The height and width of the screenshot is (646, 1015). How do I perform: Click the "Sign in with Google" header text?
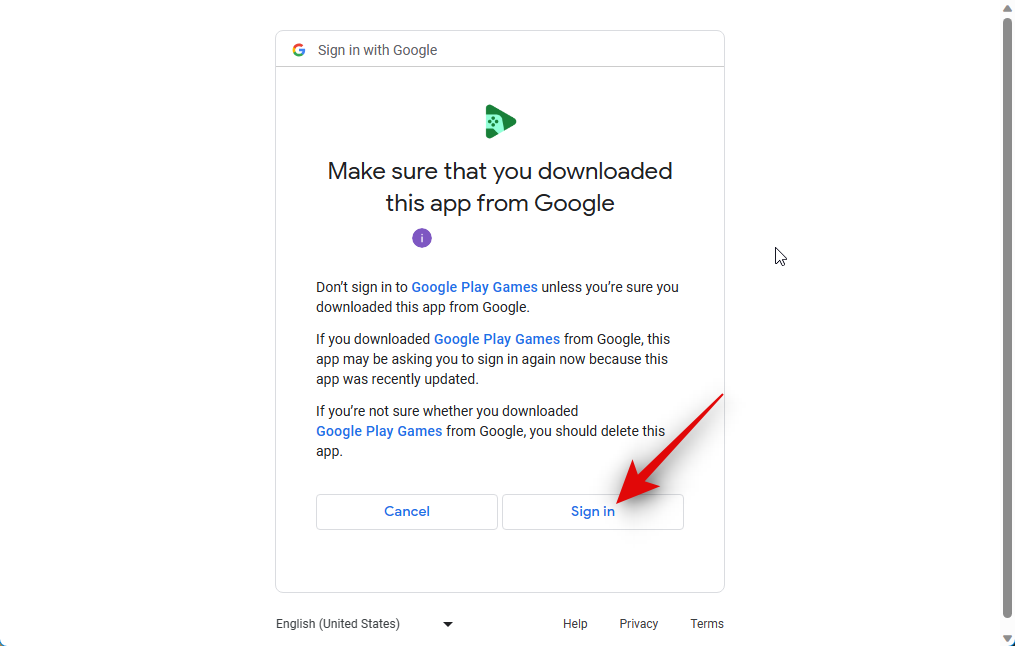(x=377, y=50)
